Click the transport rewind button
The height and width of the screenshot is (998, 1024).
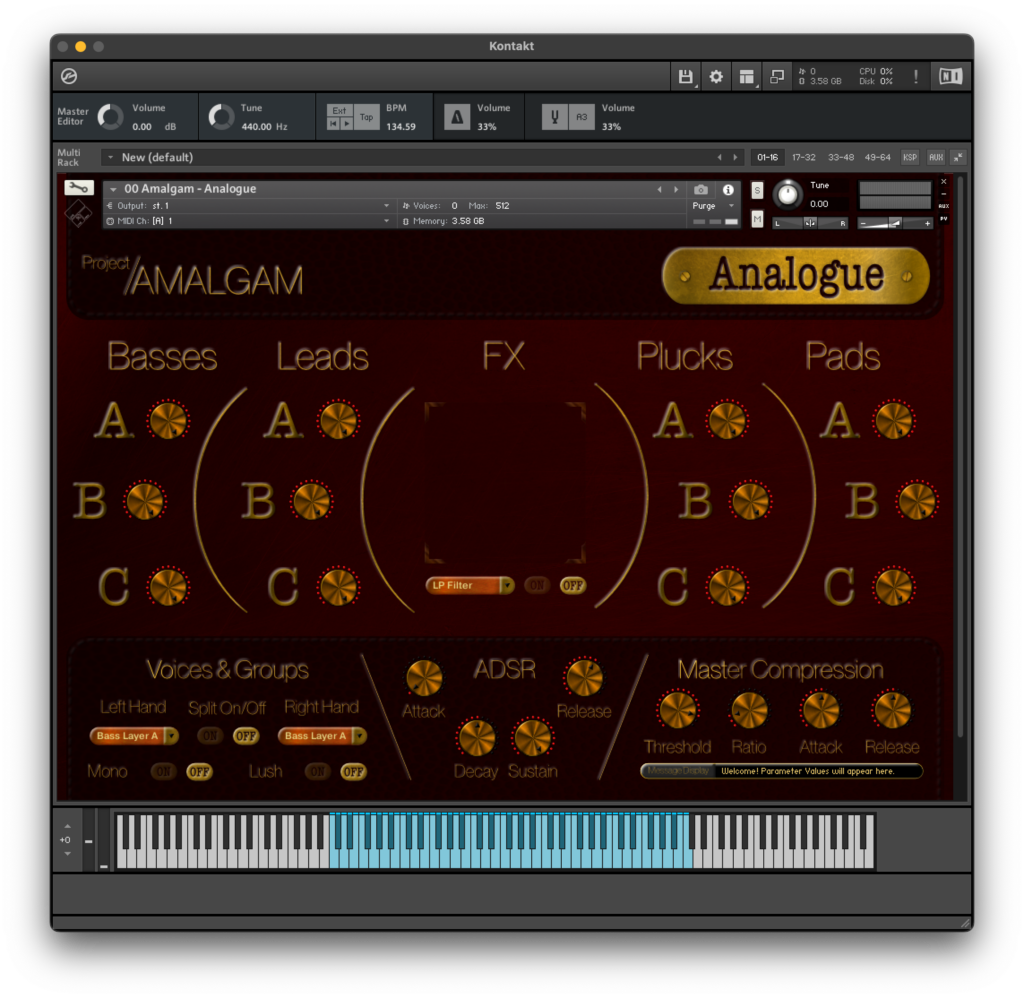333,124
